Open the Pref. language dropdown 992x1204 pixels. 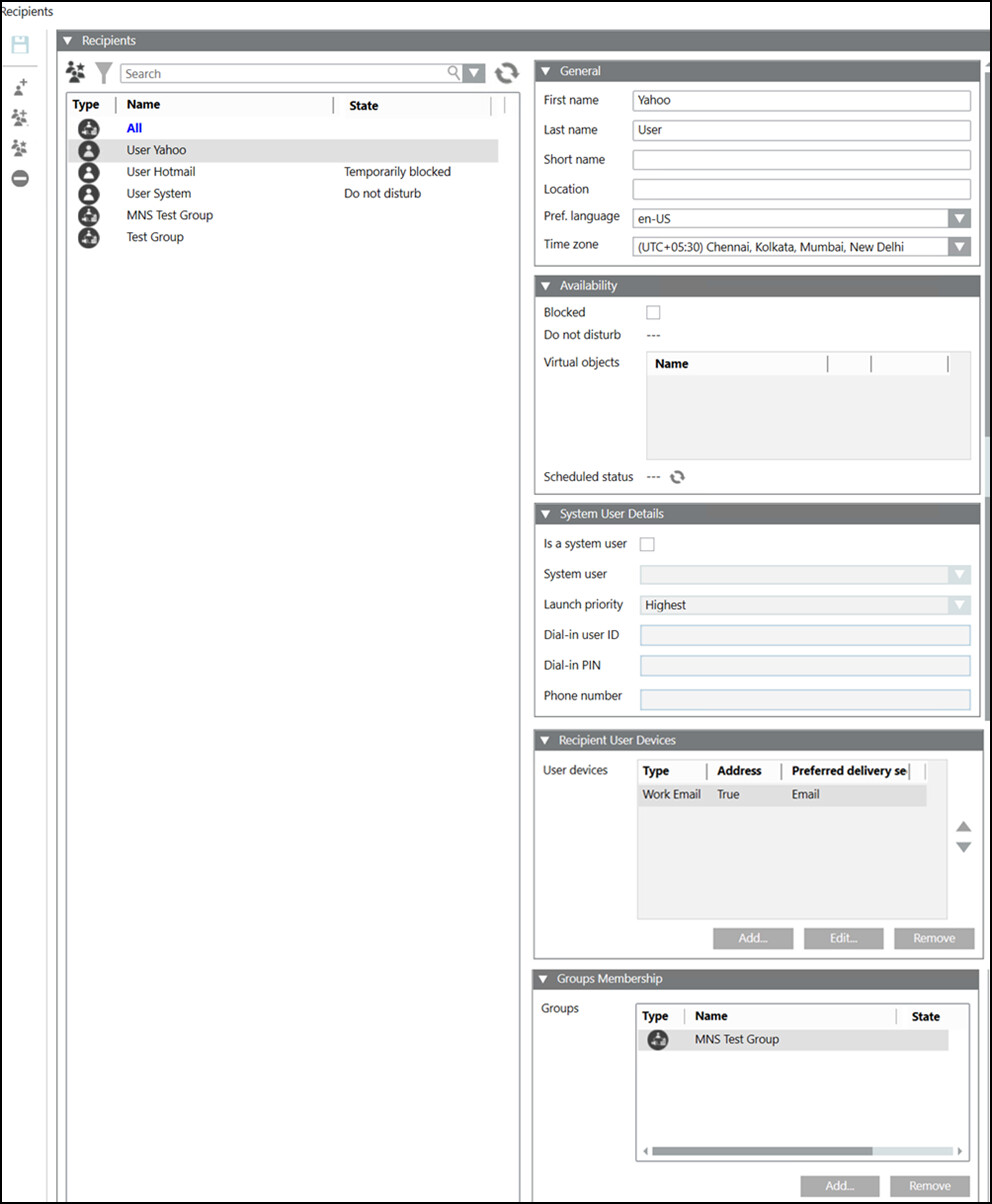pyautogui.click(x=959, y=218)
